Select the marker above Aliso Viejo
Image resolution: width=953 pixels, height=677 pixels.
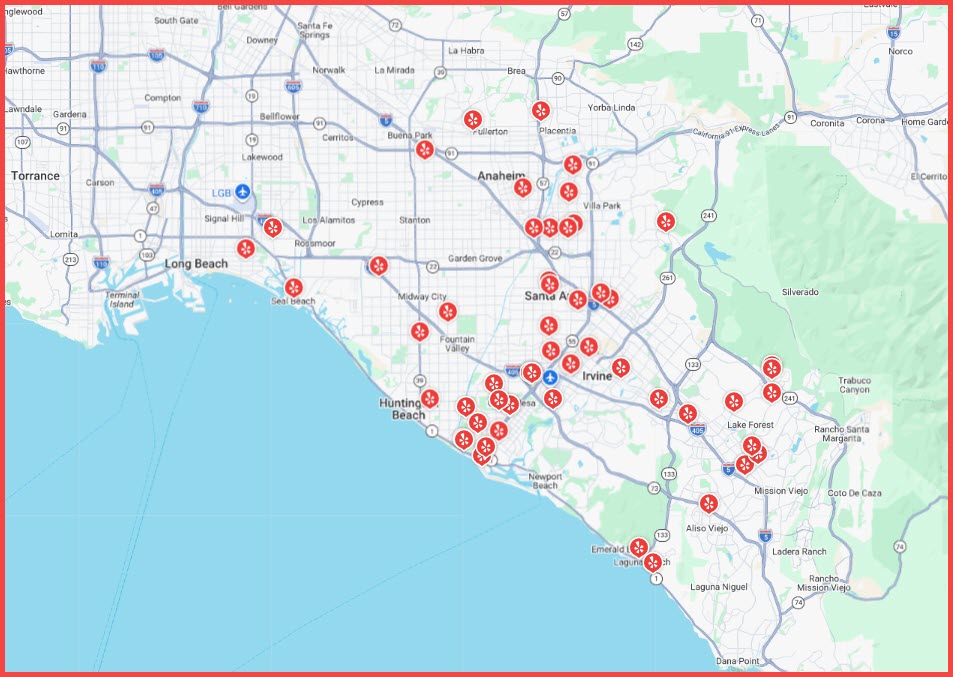[709, 503]
